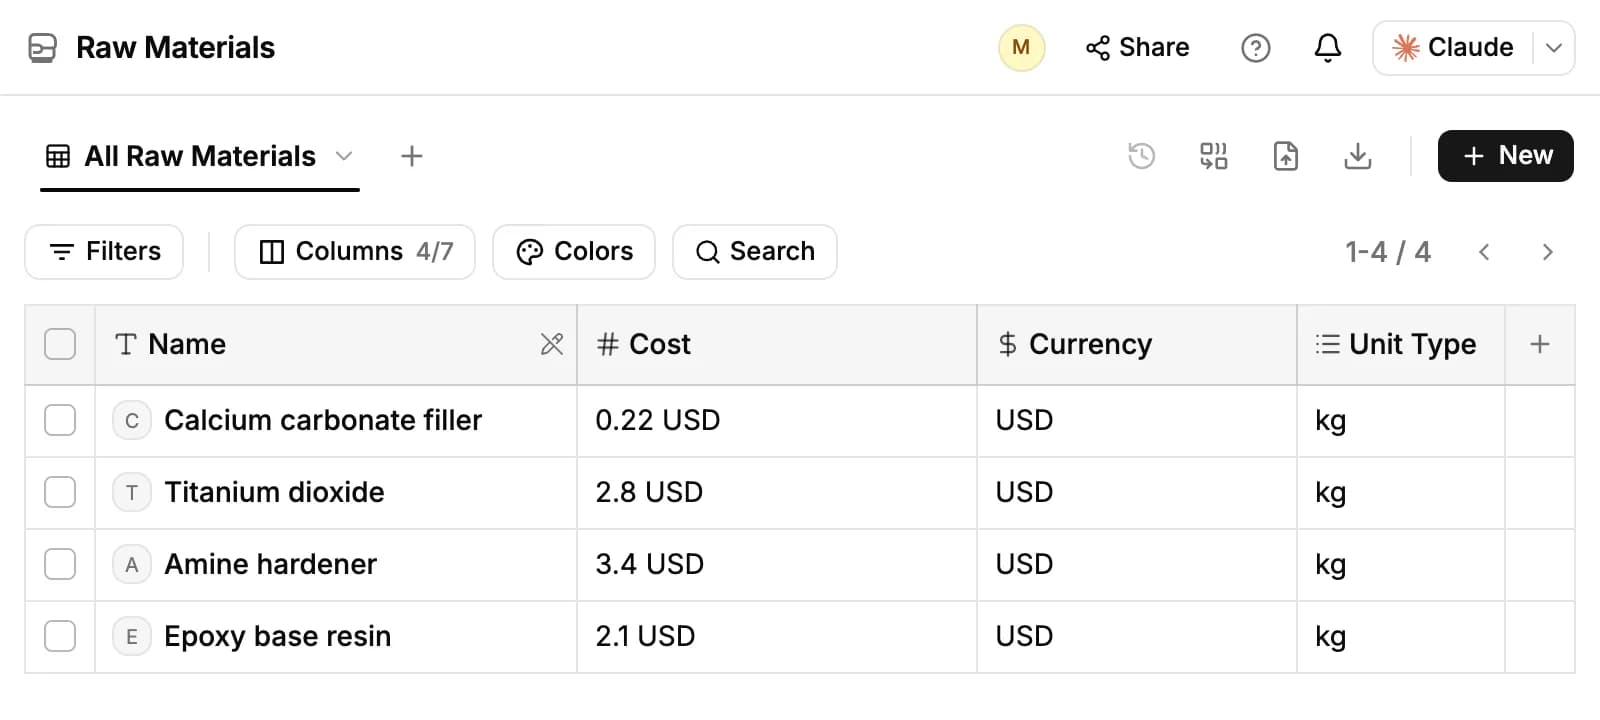Open the Filters menu

tap(104, 252)
